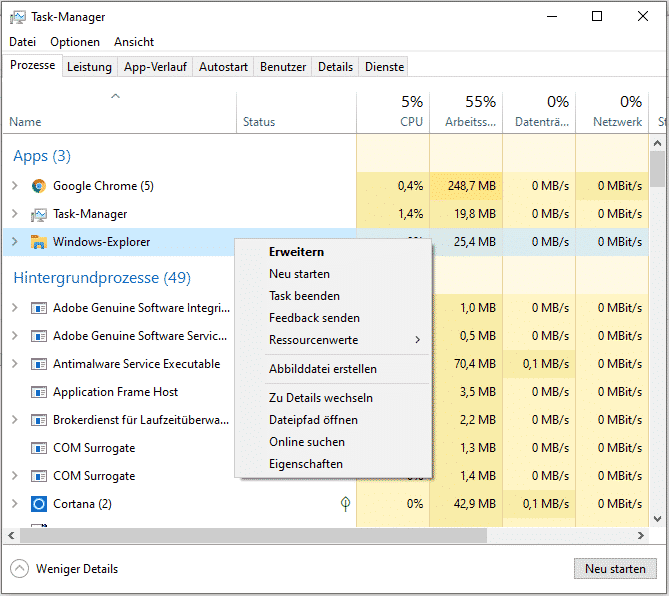Click the Cortana blue circle icon

click(39, 504)
